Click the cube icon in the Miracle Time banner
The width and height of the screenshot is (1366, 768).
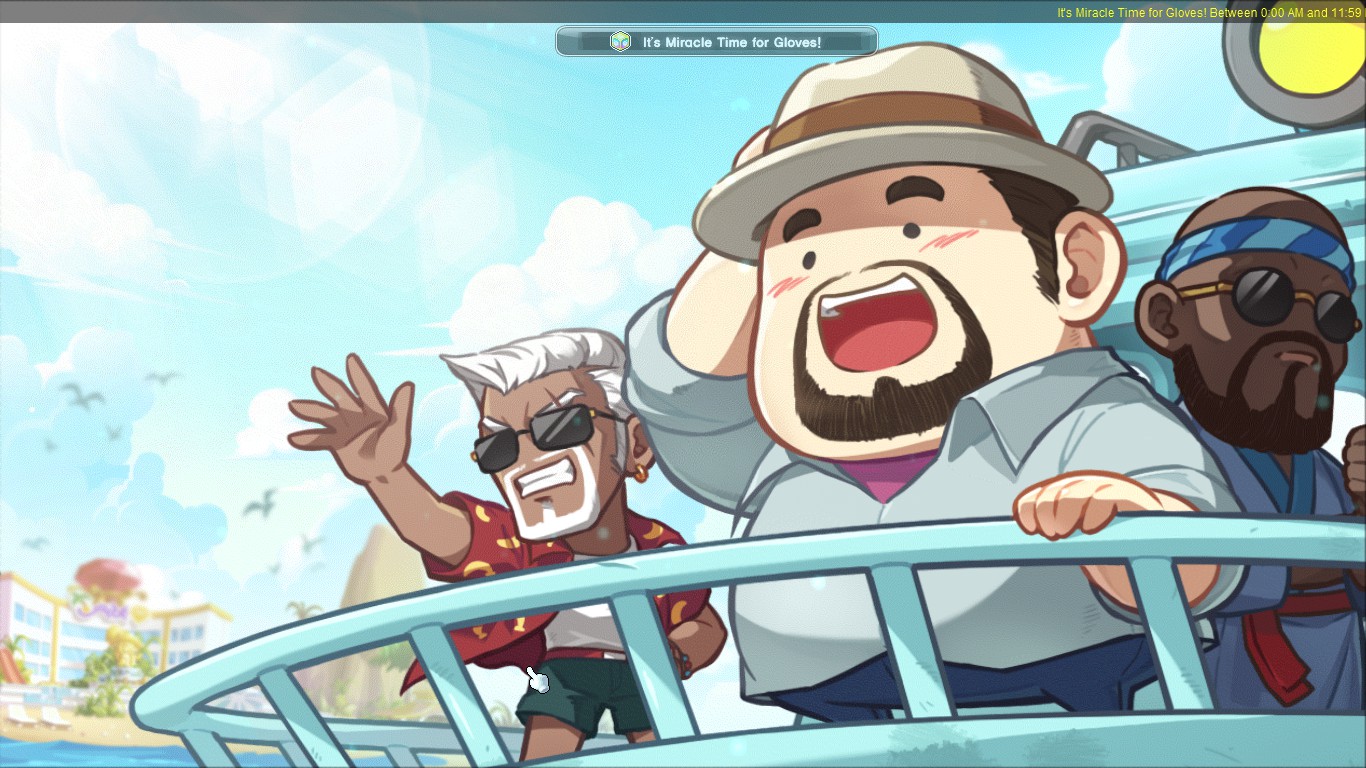coord(621,42)
